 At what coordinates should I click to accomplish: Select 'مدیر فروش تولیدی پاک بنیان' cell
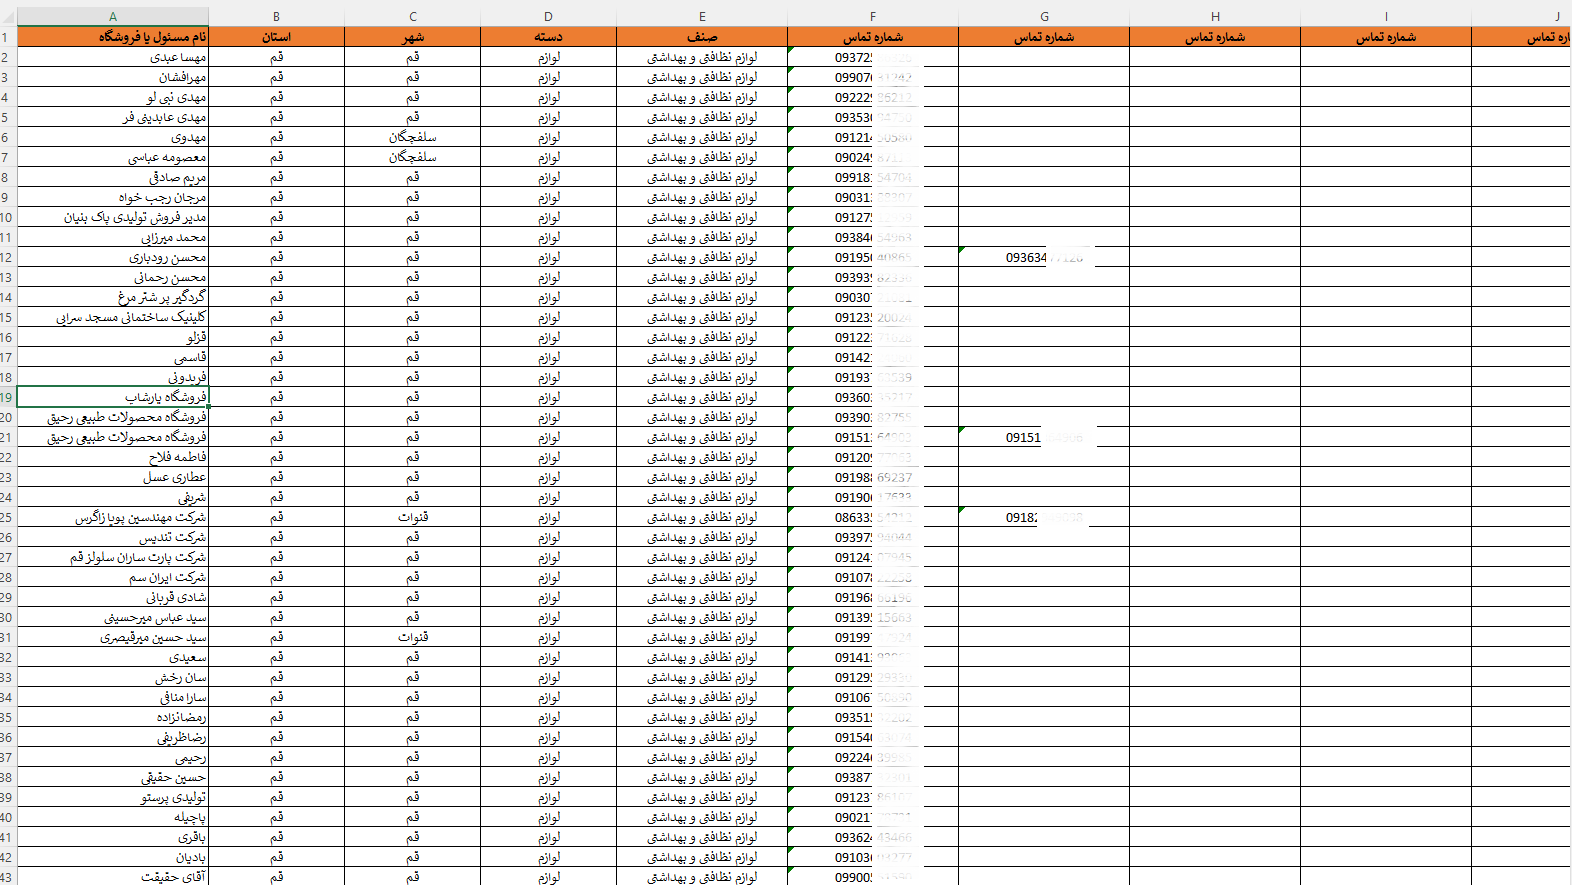click(113, 217)
